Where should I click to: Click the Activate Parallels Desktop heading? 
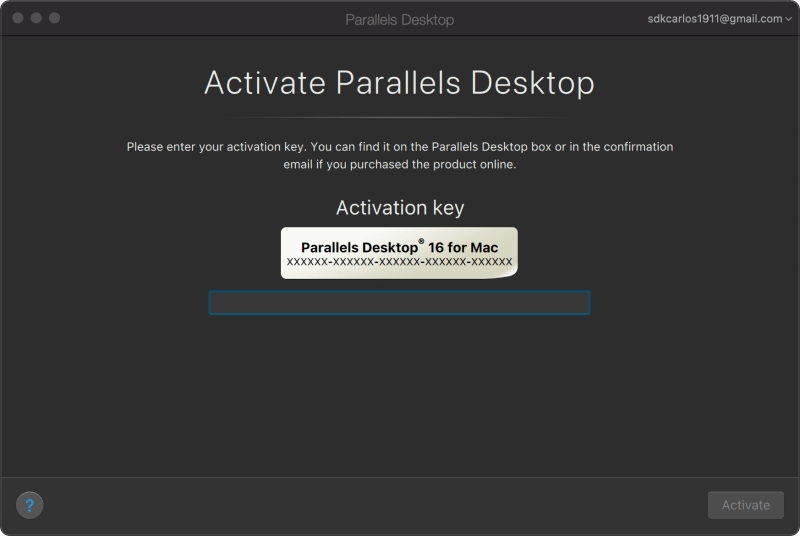(399, 83)
